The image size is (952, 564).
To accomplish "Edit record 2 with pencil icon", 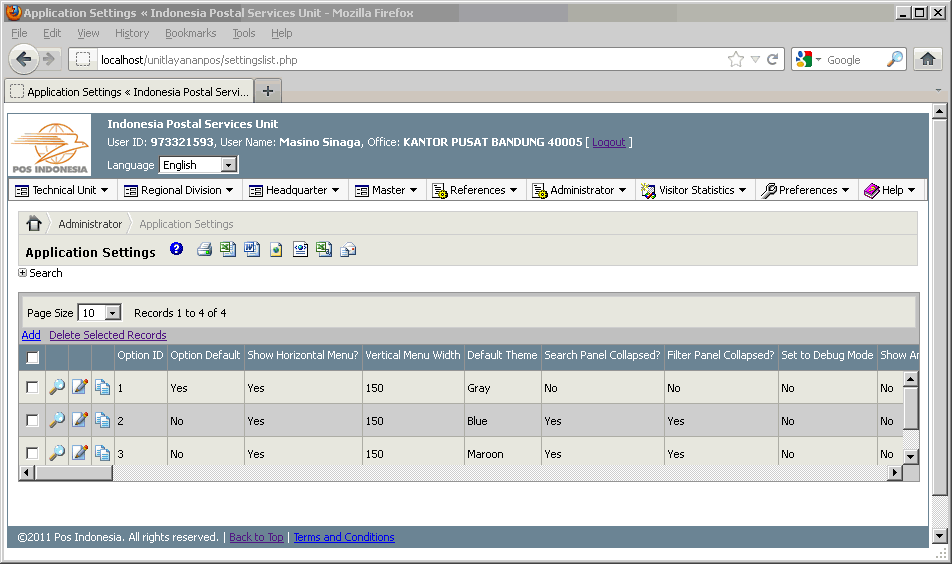I will 80,421.
